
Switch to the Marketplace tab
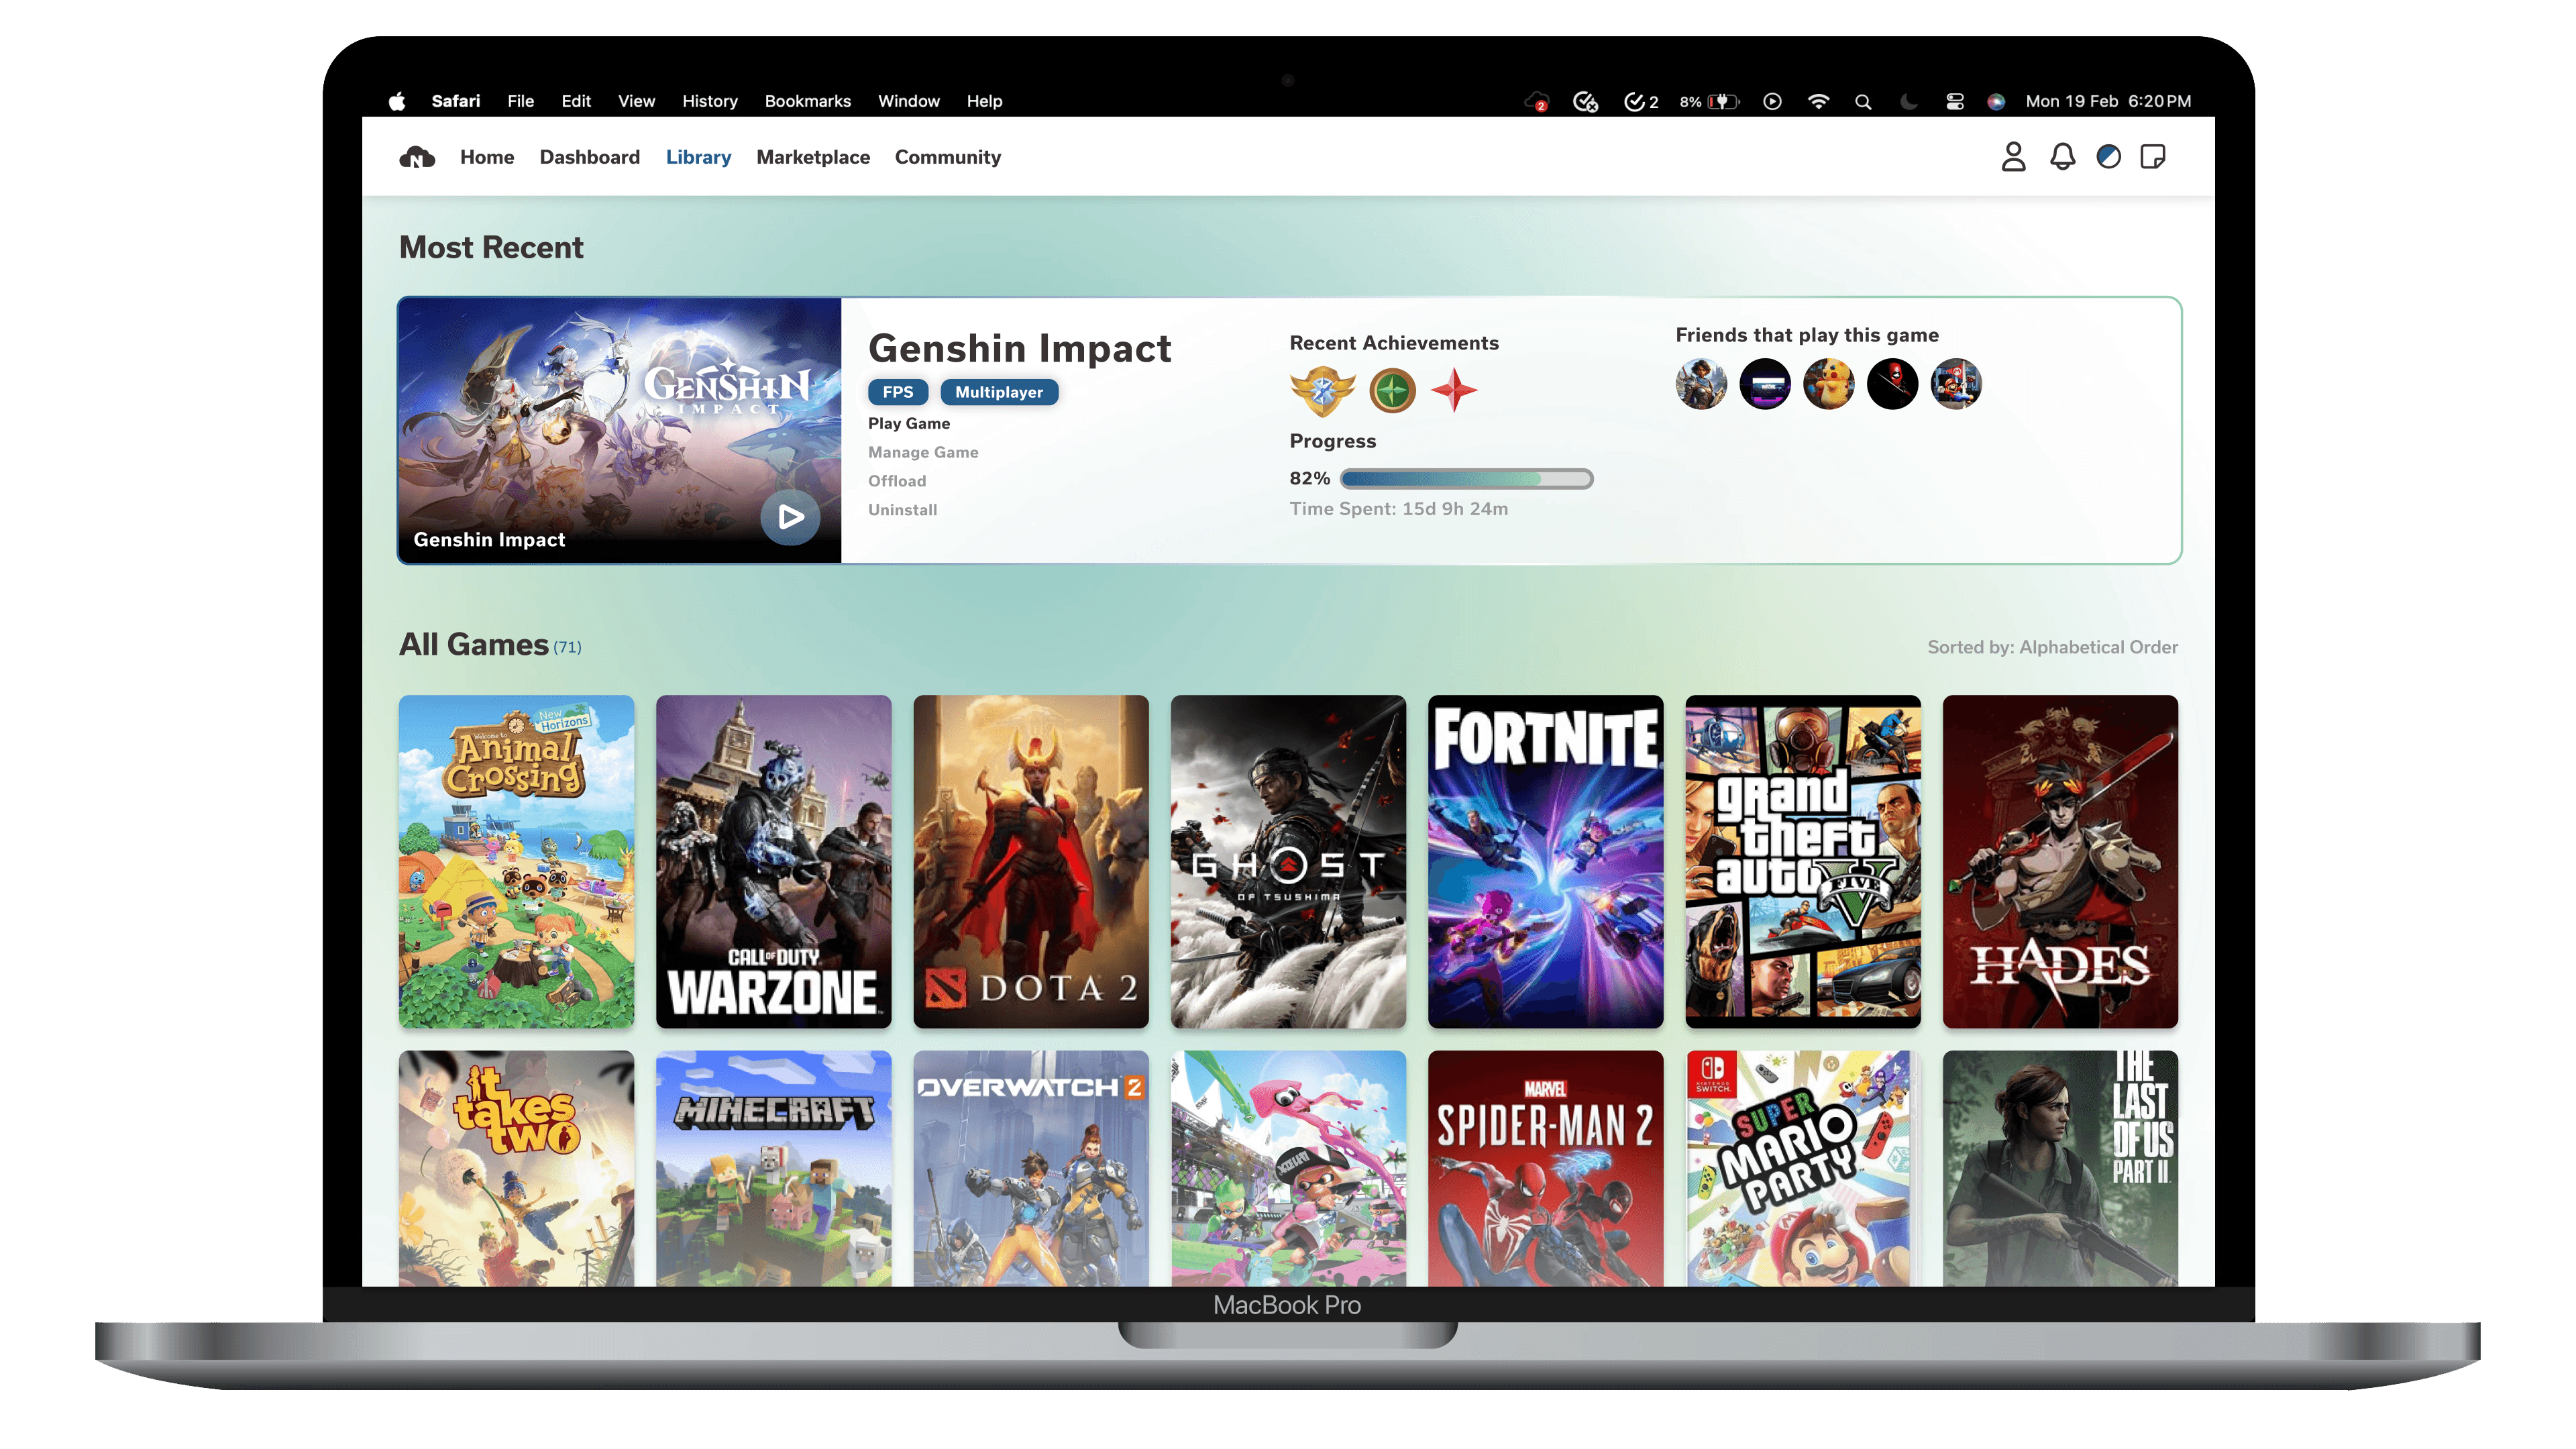click(x=813, y=157)
